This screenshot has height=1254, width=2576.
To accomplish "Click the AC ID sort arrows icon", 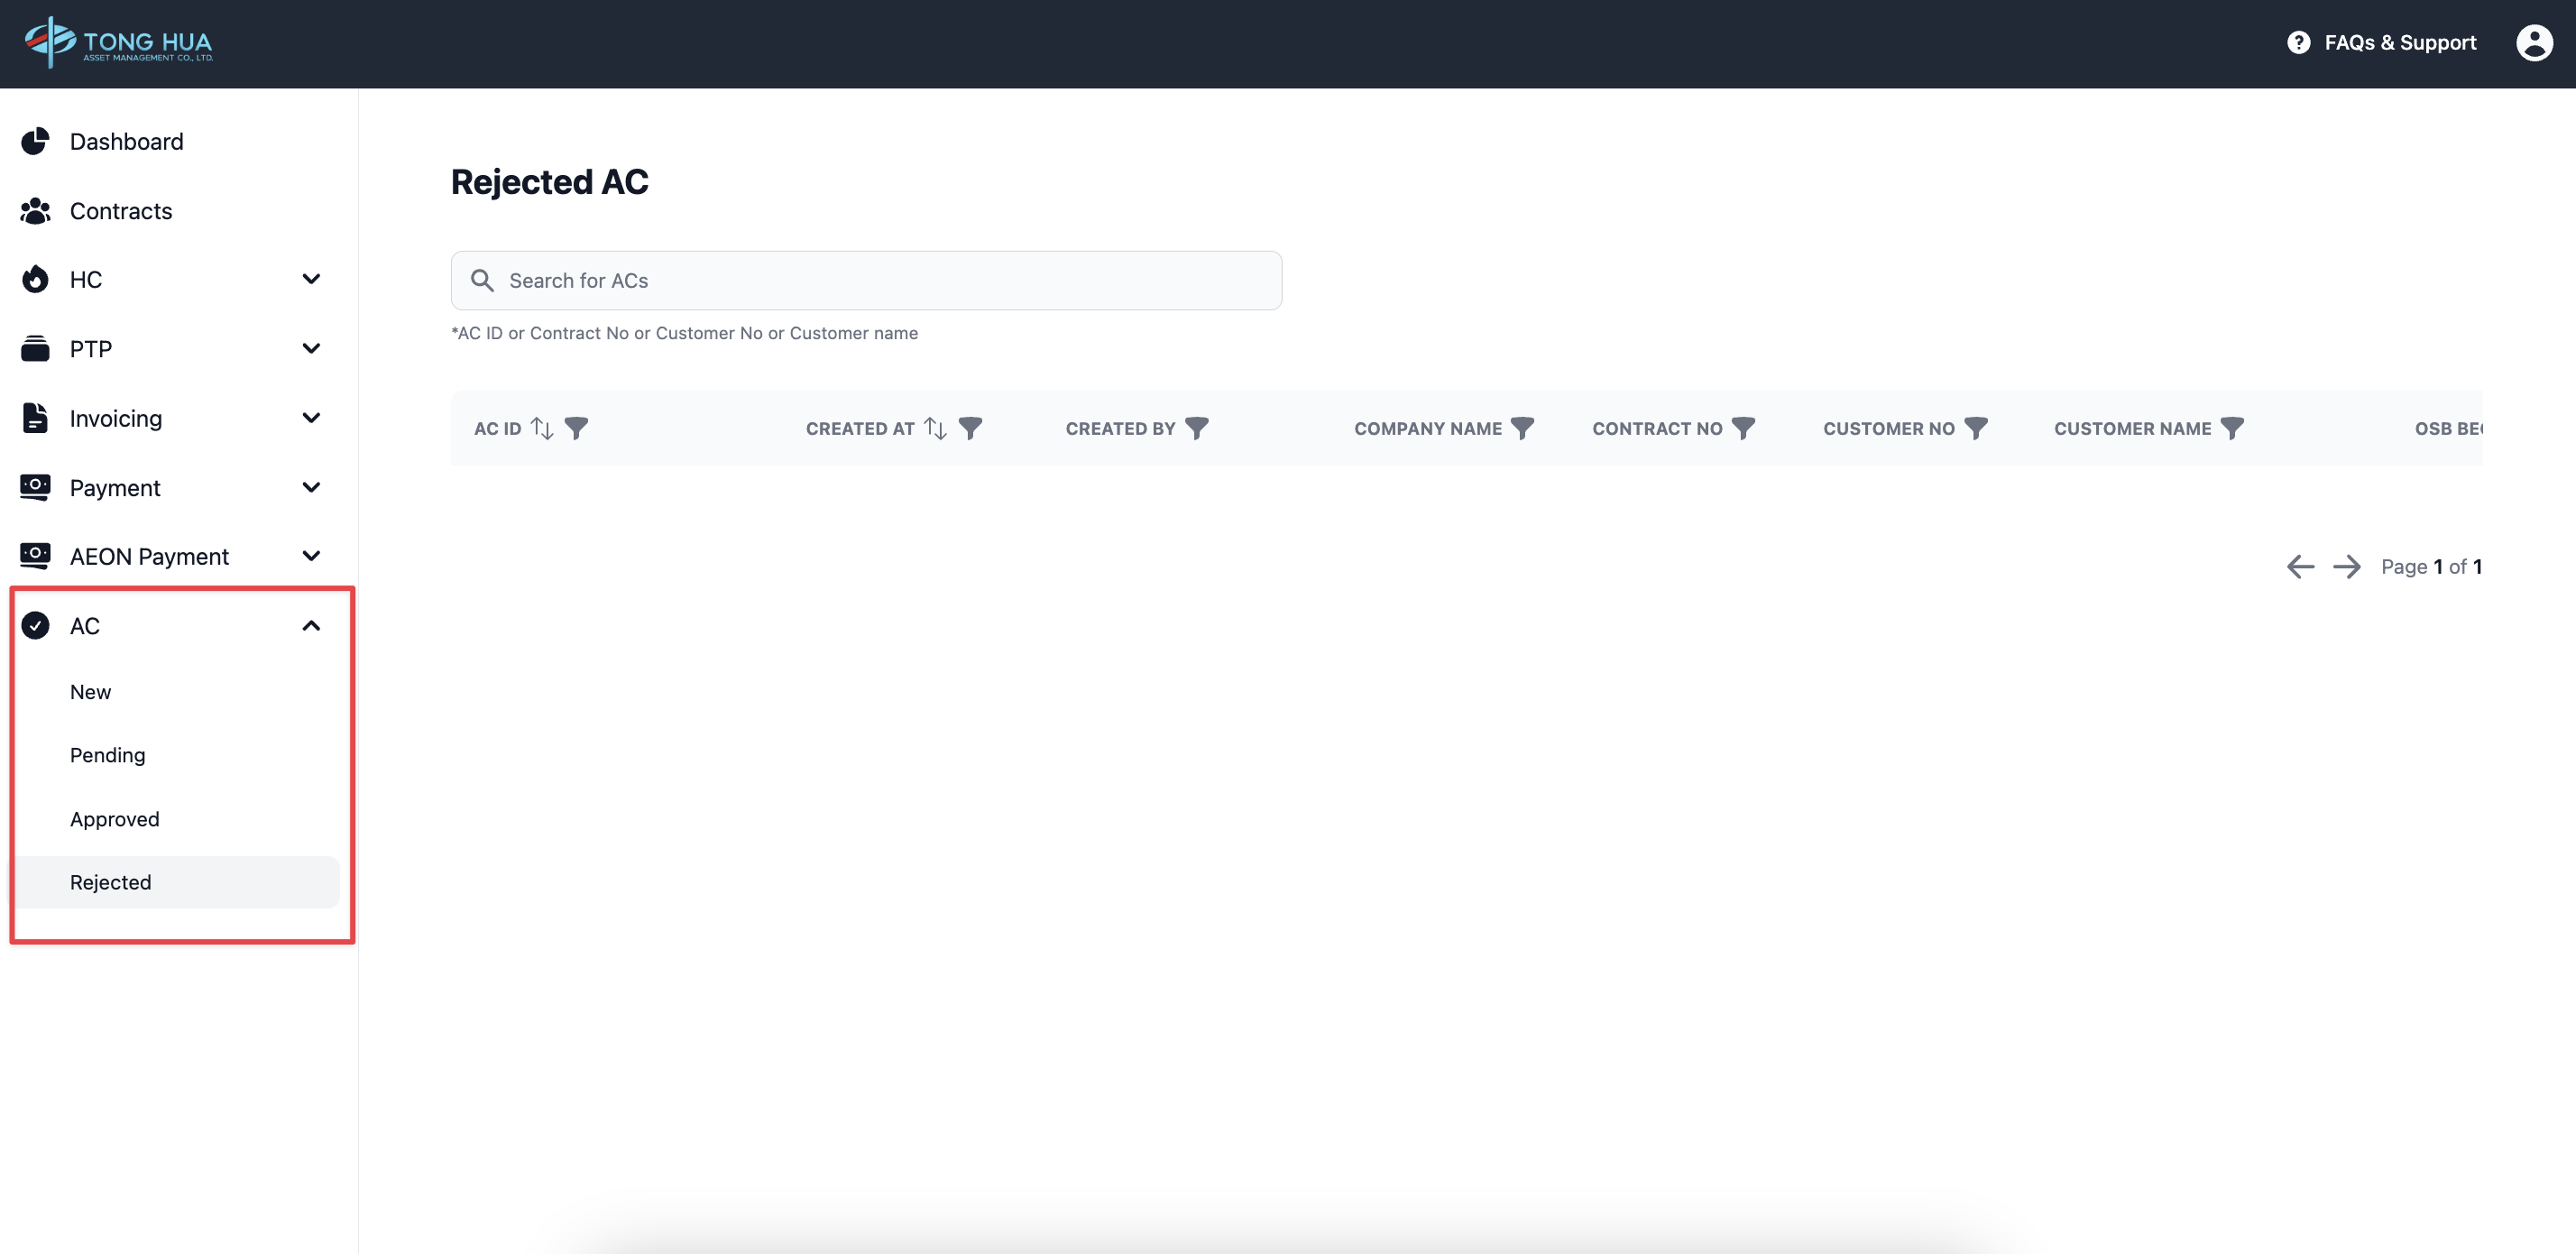I will click(x=542, y=428).
